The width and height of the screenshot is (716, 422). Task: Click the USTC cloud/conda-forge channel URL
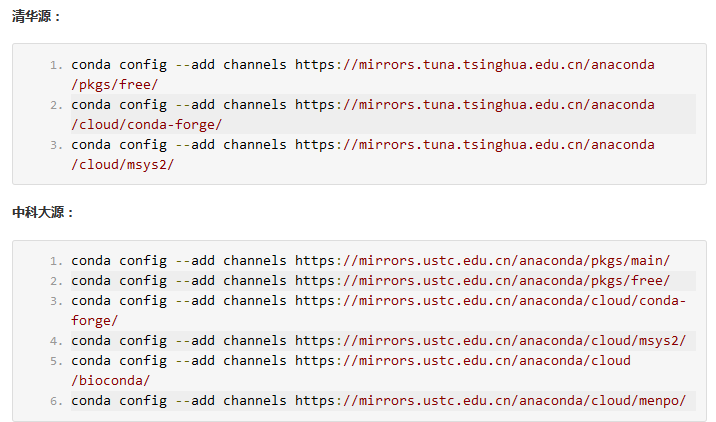coord(490,301)
